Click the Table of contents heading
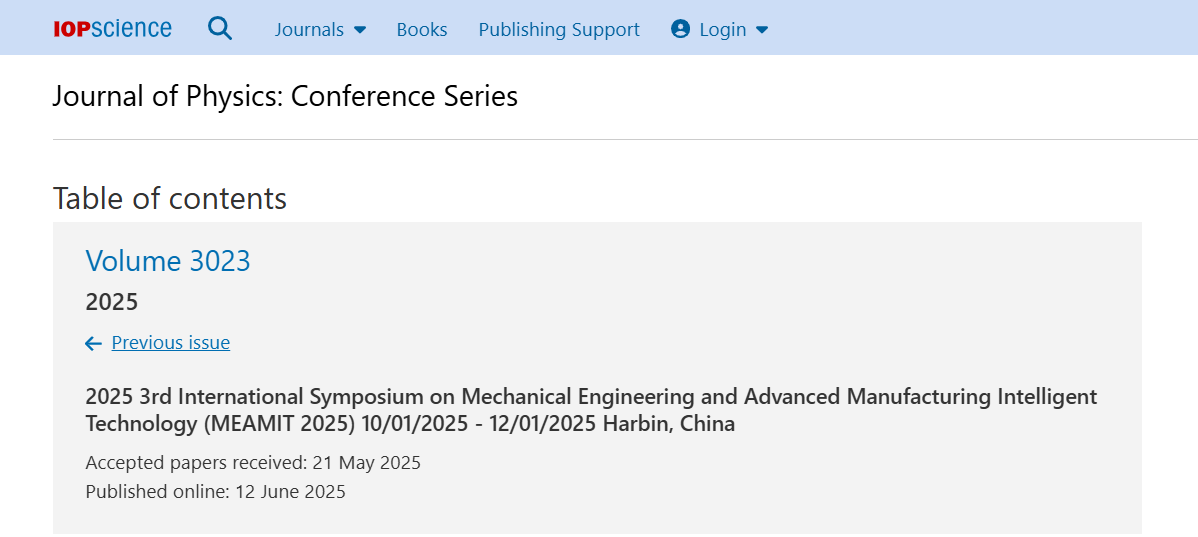Image resolution: width=1198 pixels, height=537 pixels. pos(170,199)
